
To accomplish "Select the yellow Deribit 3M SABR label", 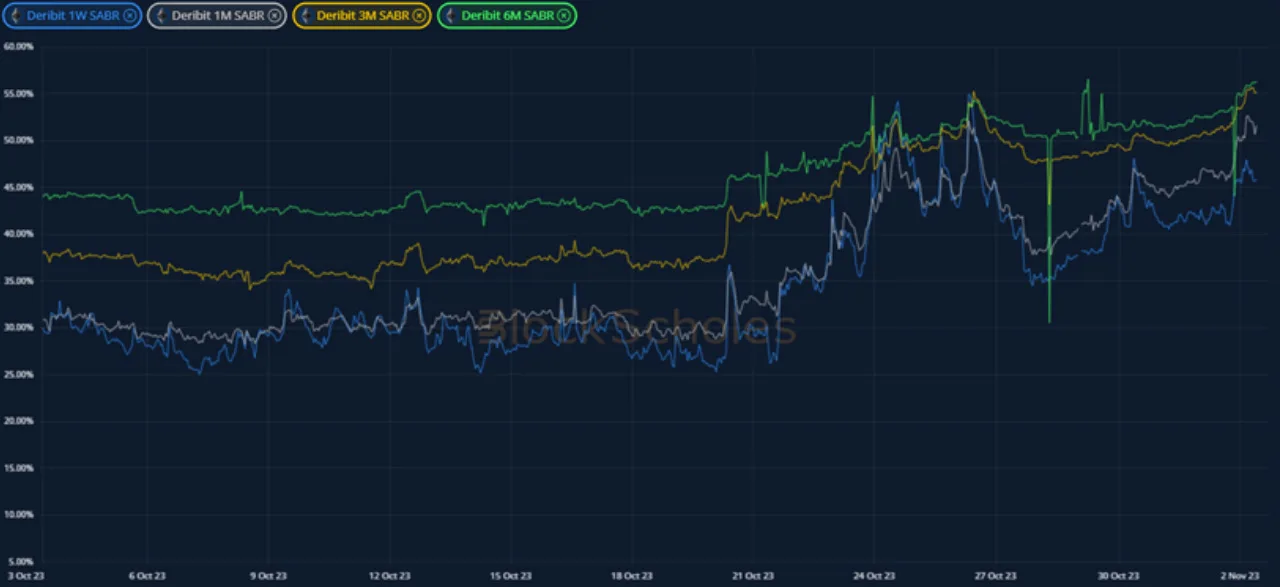I will coord(363,15).
